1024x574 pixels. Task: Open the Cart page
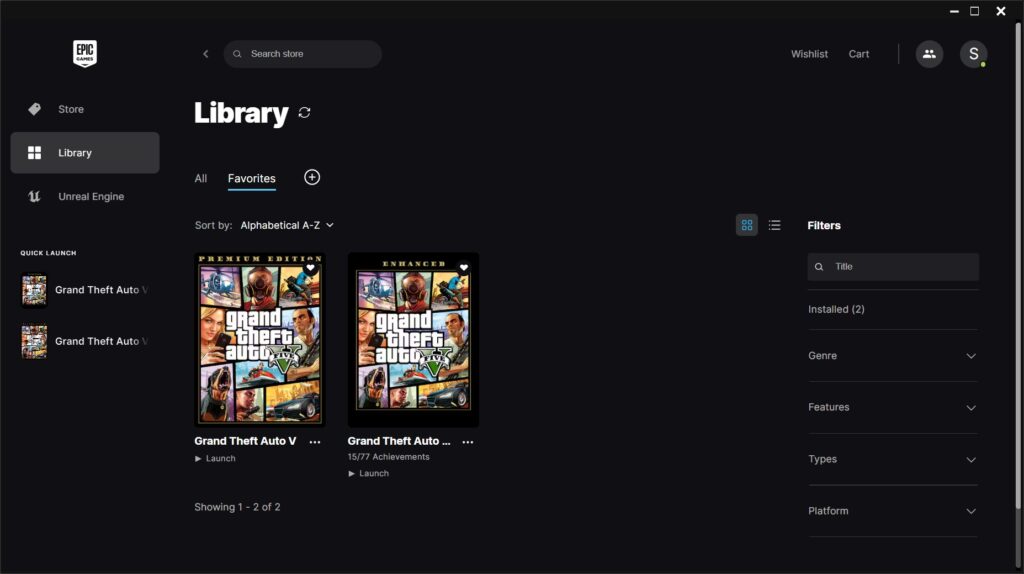tap(859, 54)
